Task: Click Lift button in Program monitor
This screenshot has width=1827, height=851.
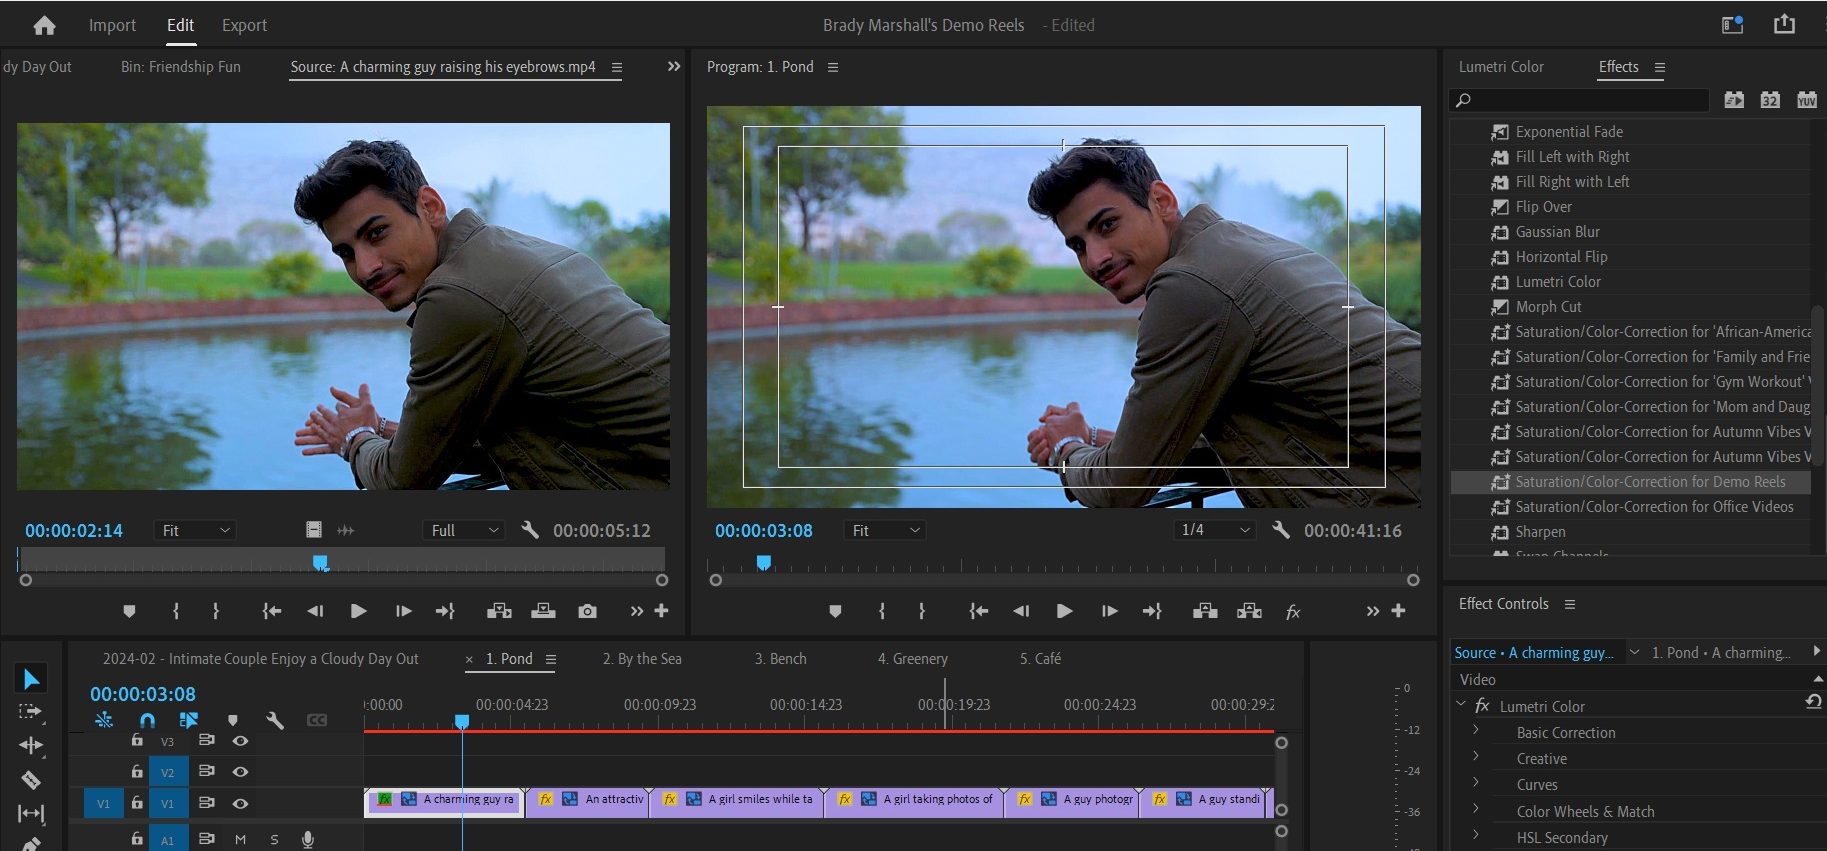Action: 1205,611
